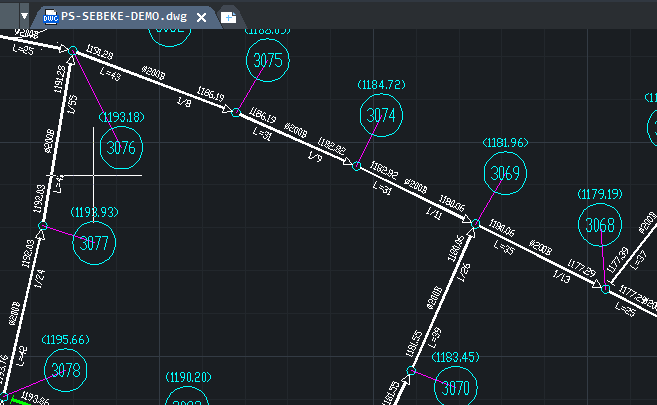This screenshot has width=657, height=405.
Task: Click the elevation text (1181.96)
Action: click(505, 143)
